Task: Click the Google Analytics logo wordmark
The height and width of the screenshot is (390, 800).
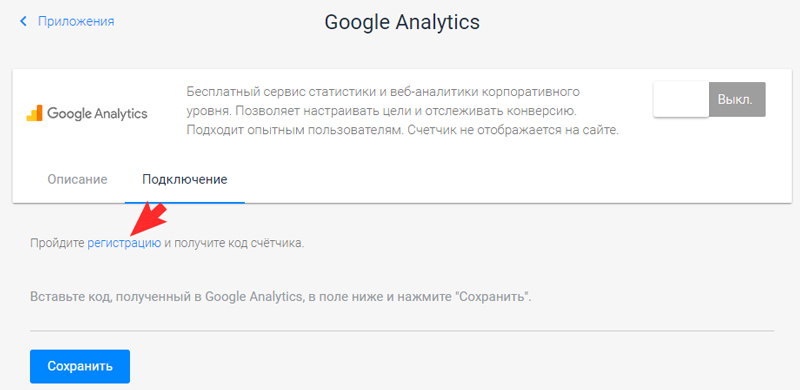Action: coord(97,113)
